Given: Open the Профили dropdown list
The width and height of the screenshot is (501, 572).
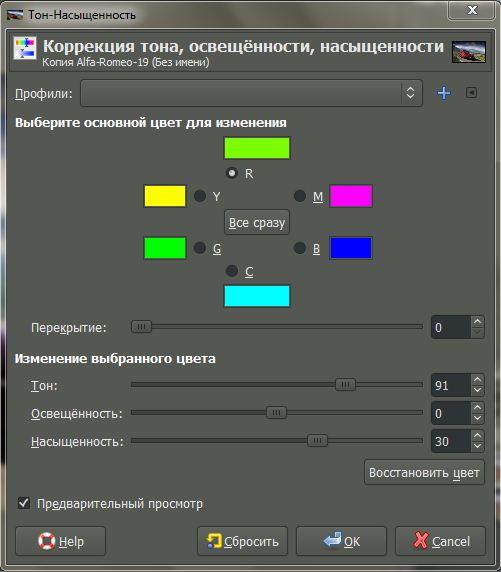Looking at the screenshot, I should [x=251, y=93].
